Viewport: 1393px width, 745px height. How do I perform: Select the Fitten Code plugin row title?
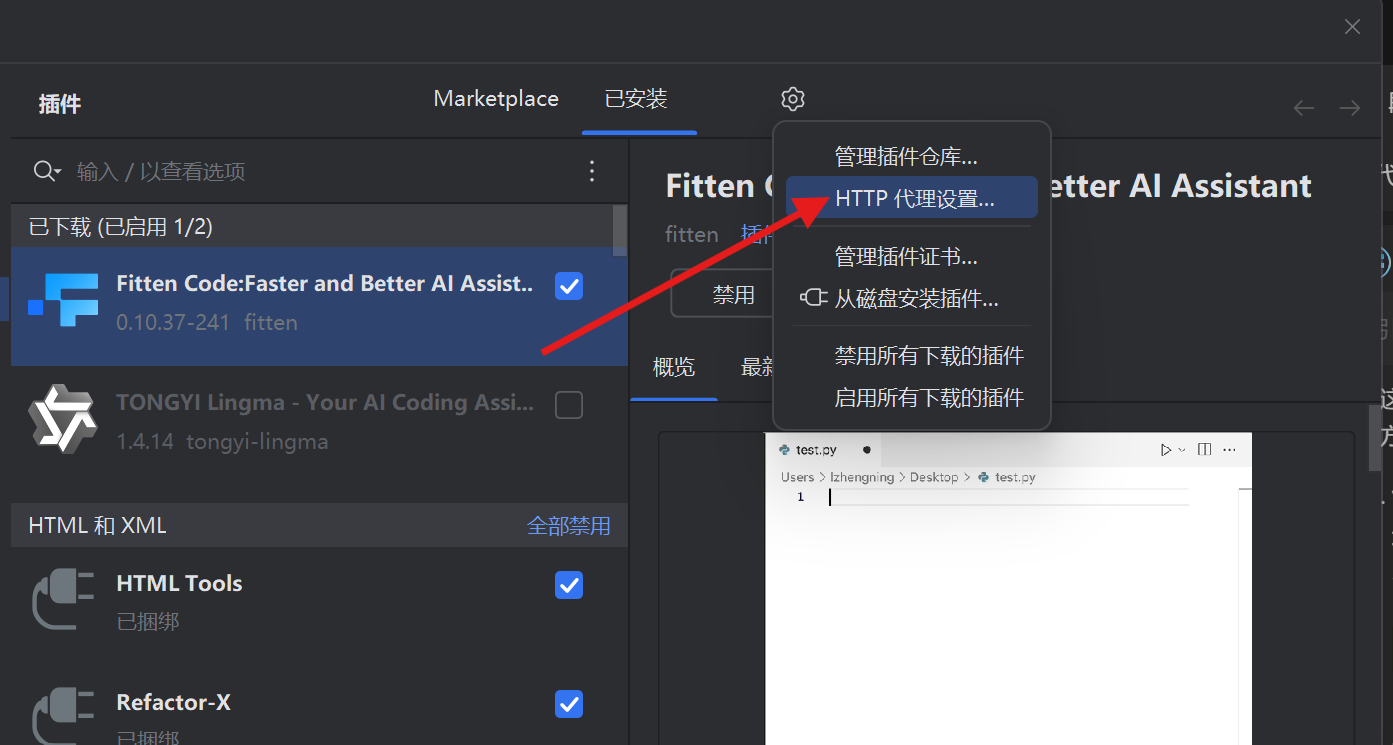click(x=325, y=284)
